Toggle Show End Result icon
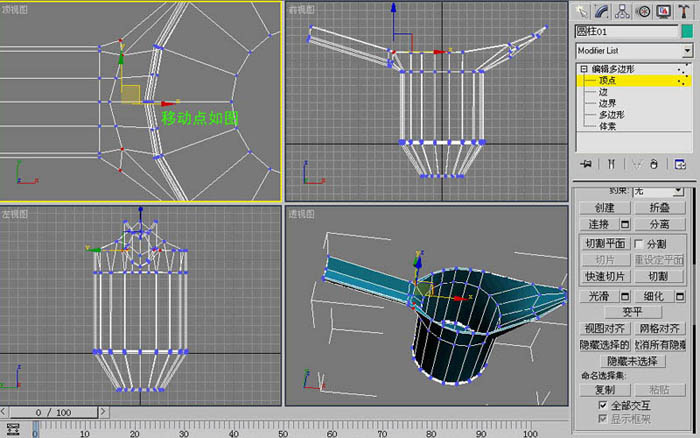 coord(611,164)
